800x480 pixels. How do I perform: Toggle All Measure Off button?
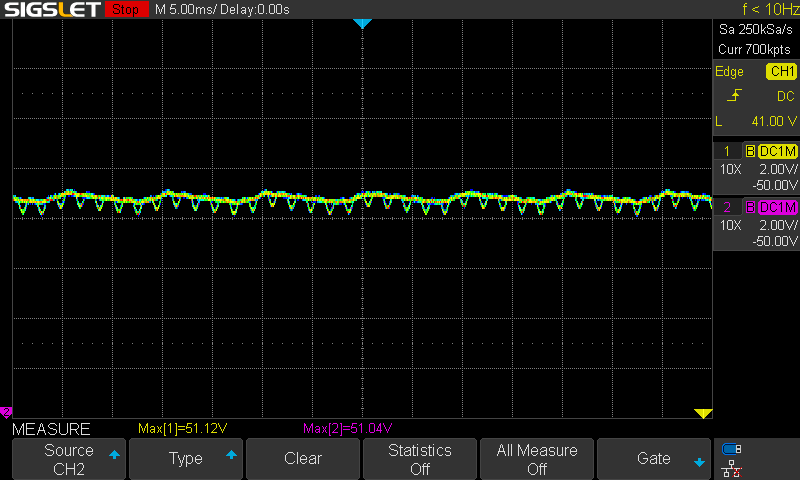pyautogui.click(x=537, y=459)
